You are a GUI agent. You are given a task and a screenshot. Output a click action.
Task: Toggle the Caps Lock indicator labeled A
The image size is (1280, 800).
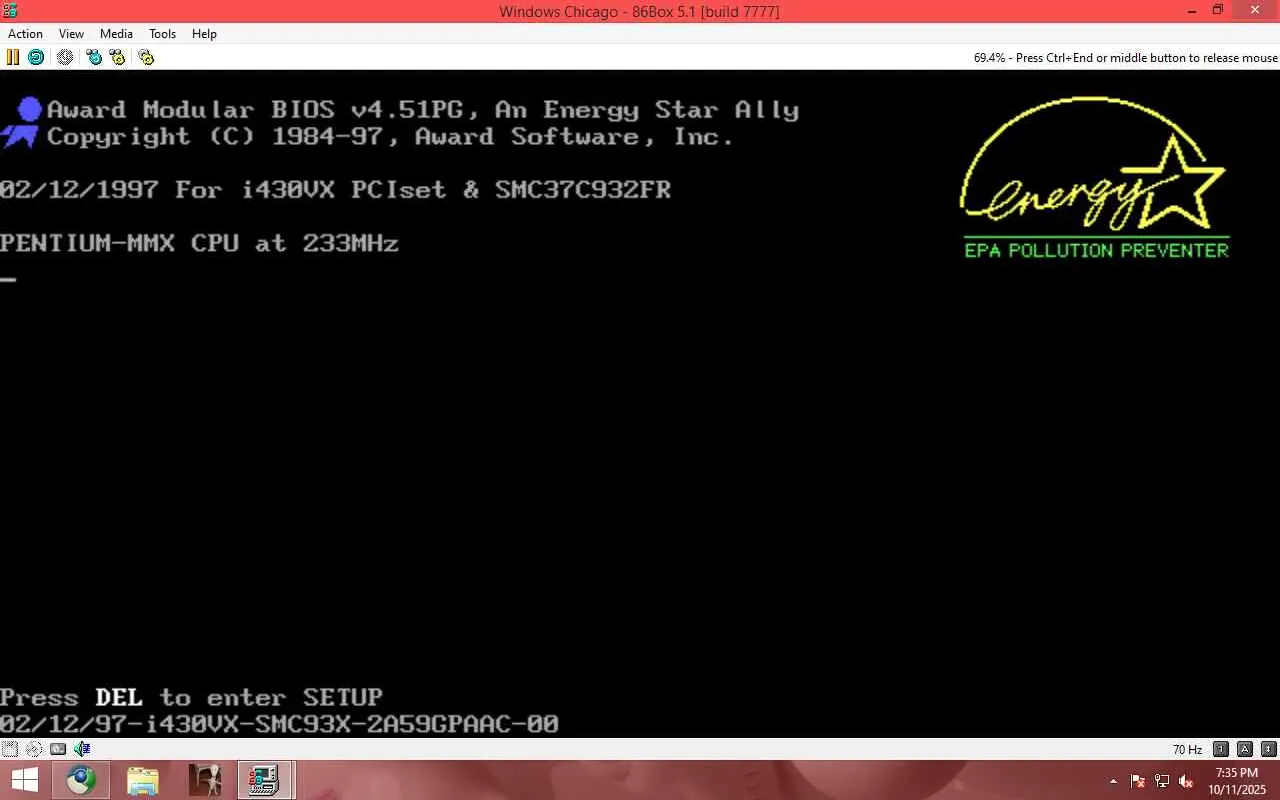(x=1245, y=749)
